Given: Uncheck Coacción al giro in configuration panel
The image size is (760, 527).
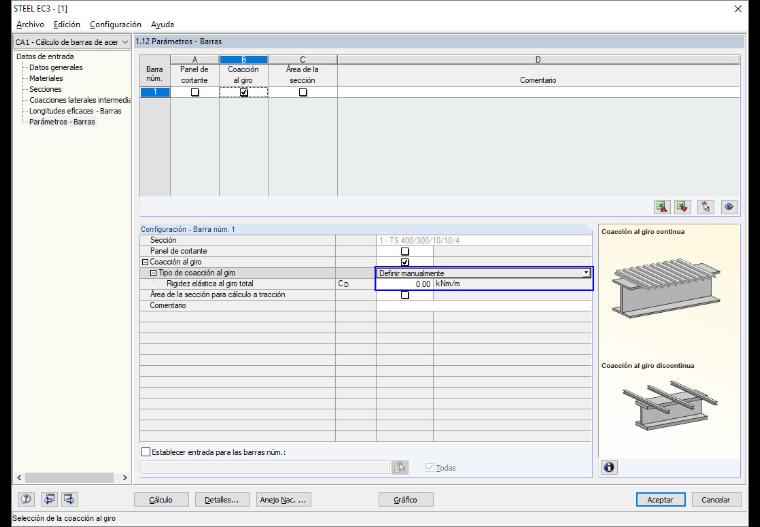Looking at the screenshot, I should [x=405, y=262].
